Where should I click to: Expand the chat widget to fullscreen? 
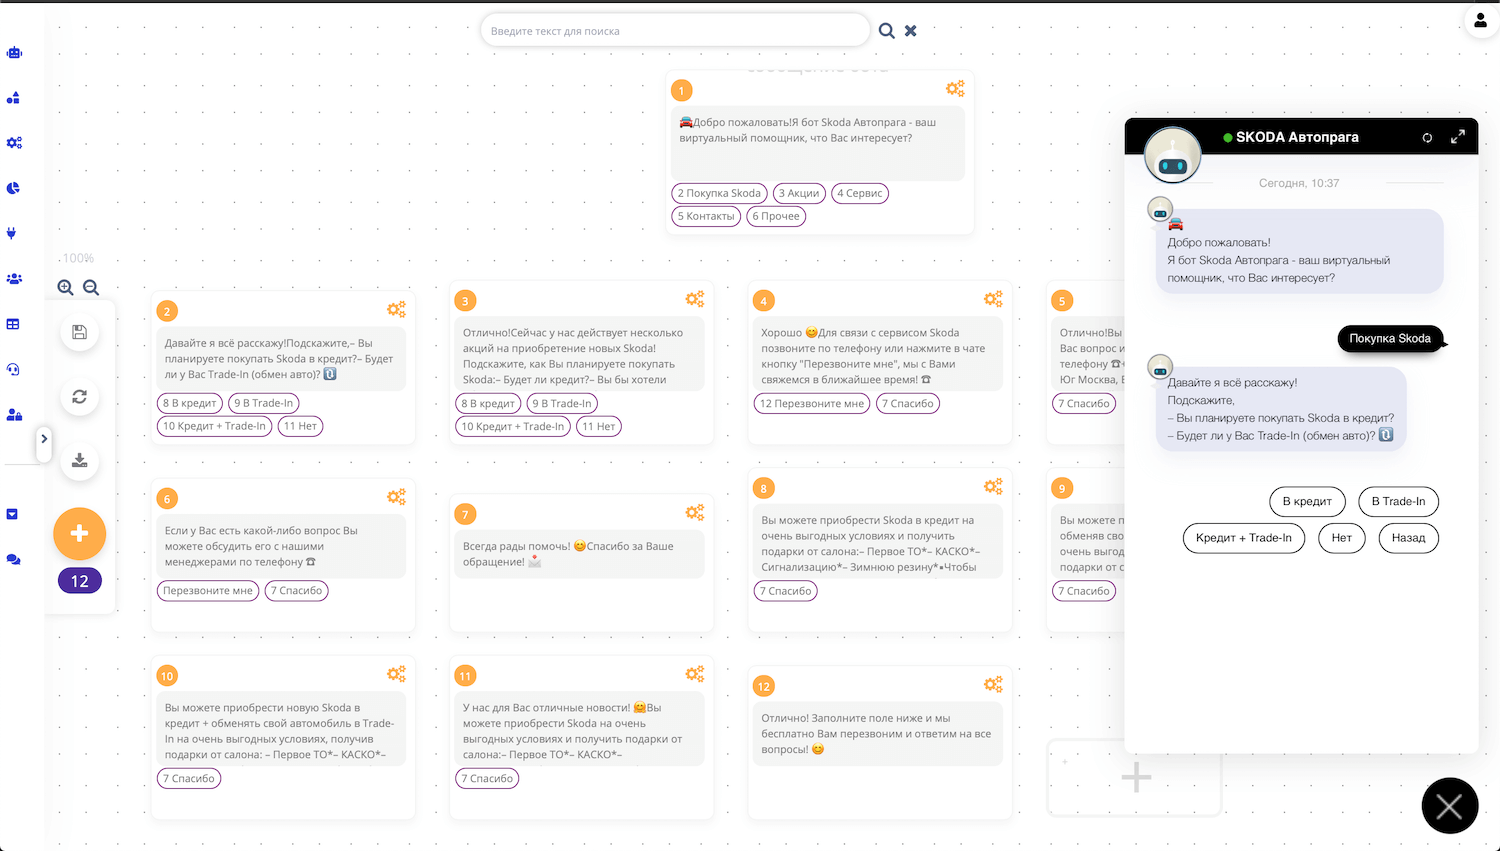pos(1458,137)
